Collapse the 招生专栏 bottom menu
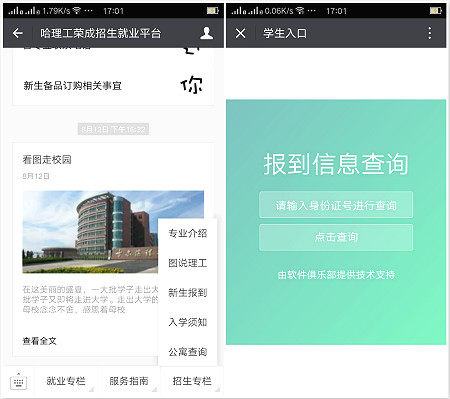Viewport: 450px width, 399px height. coord(192,381)
